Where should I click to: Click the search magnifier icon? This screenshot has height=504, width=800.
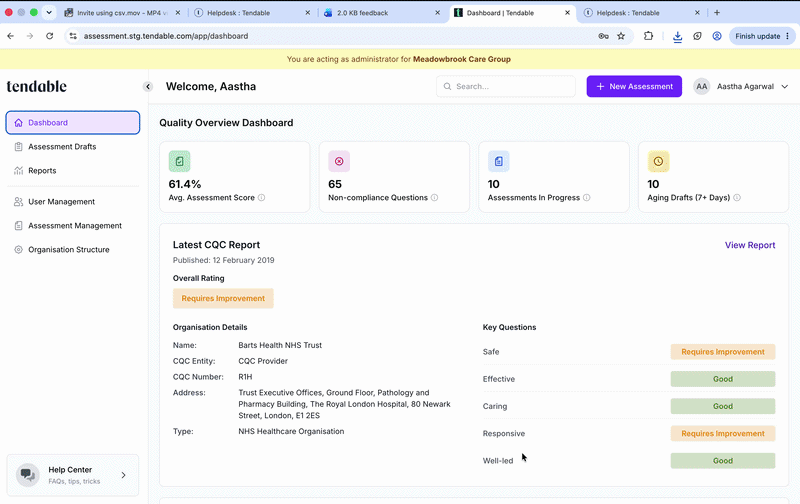(x=447, y=86)
